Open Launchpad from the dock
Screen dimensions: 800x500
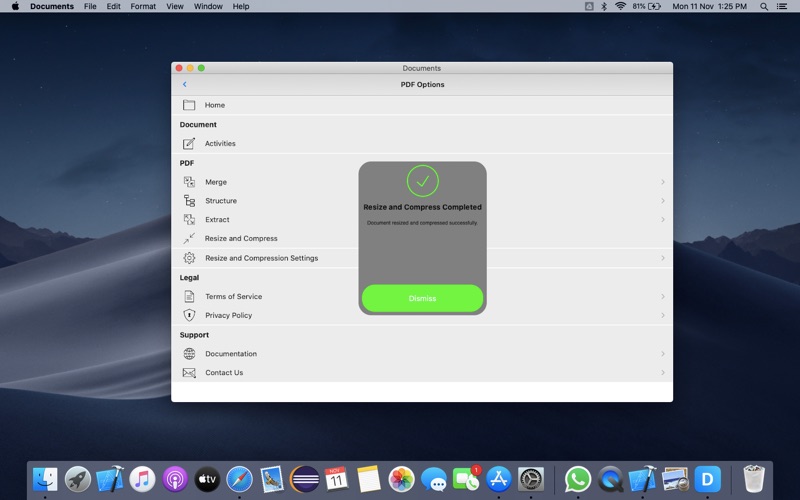click(x=78, y=480)
